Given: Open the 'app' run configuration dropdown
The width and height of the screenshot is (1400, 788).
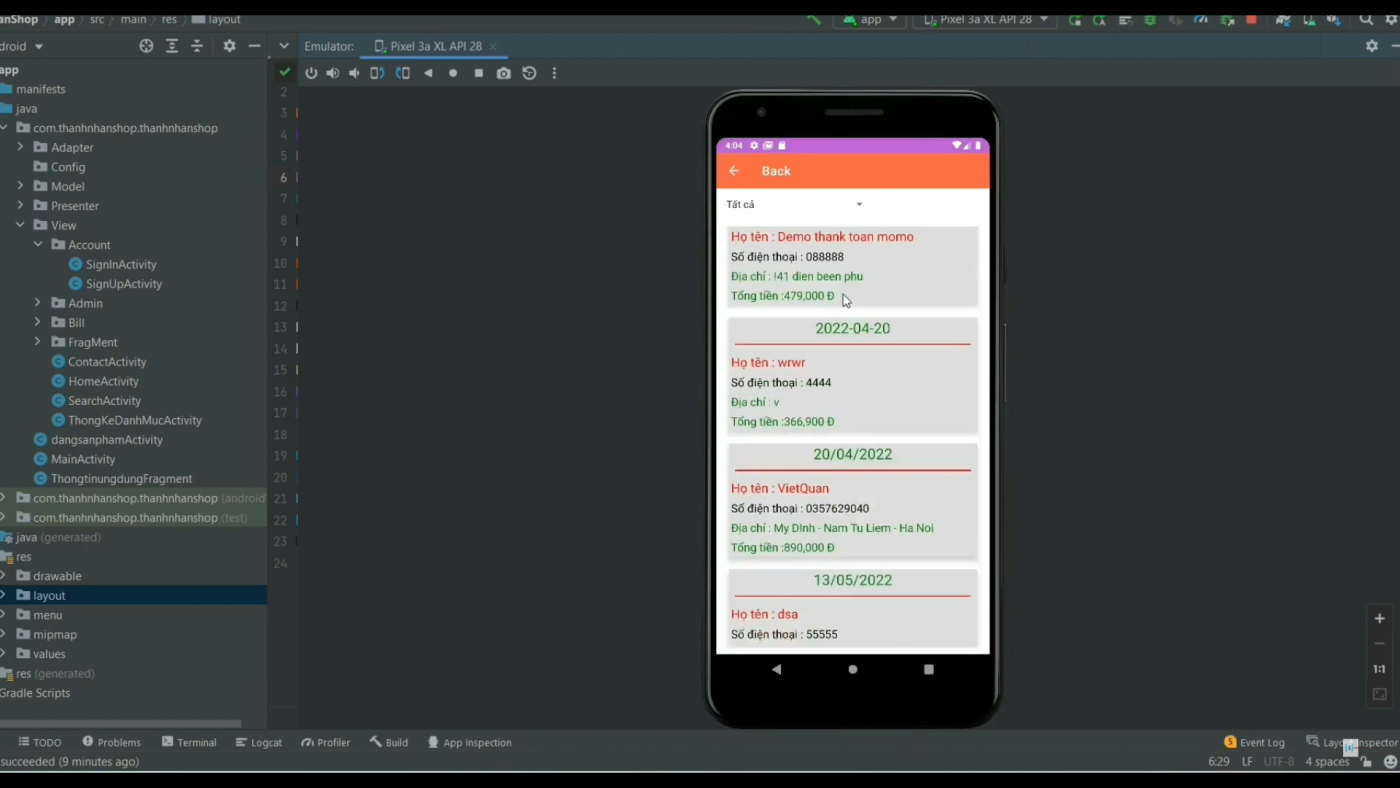Looking at the screenshot, I should [870, 19].
